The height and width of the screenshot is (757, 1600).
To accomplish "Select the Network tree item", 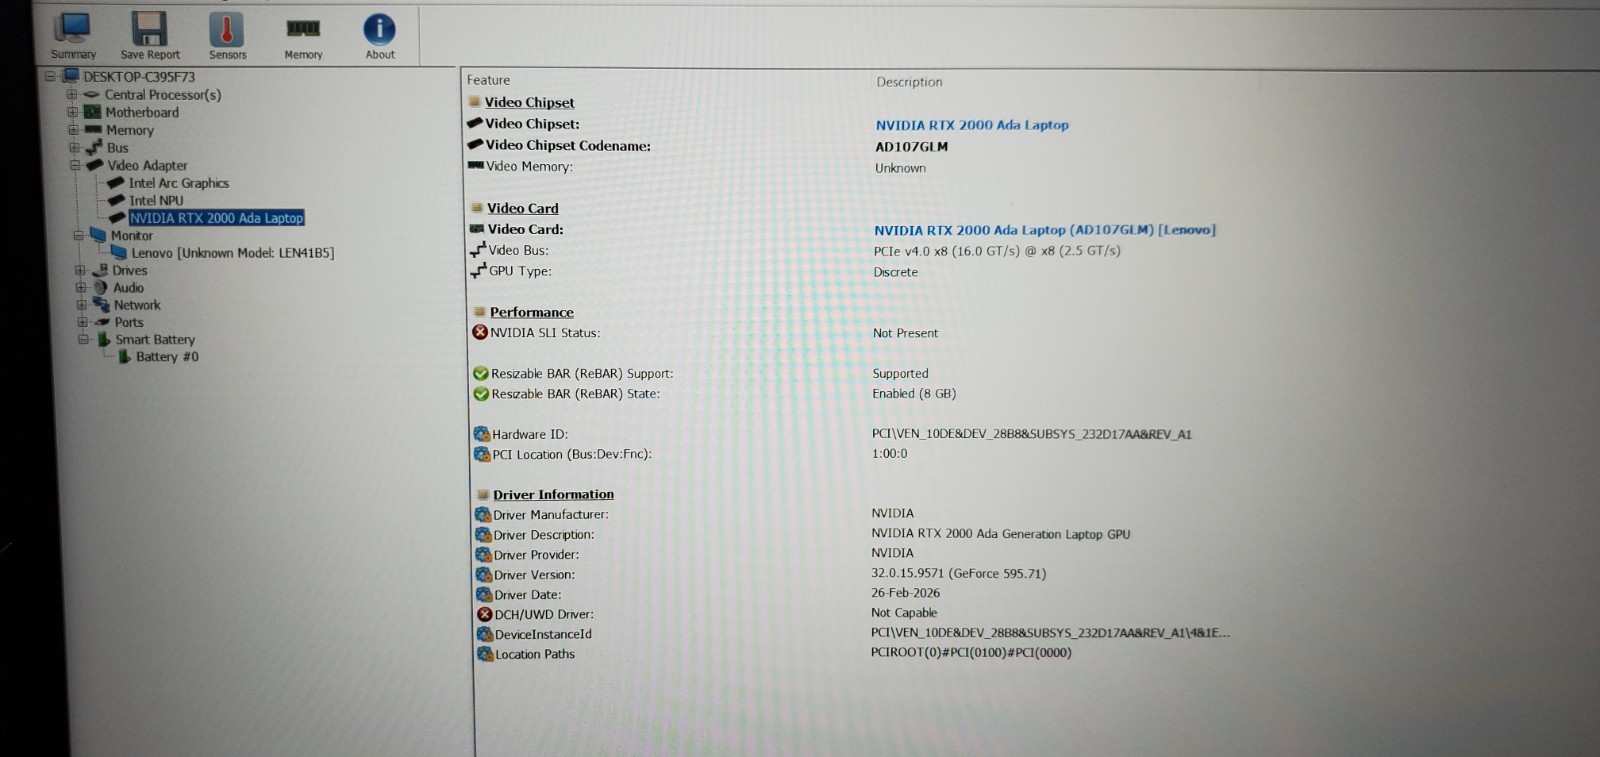I will (137, 305).
